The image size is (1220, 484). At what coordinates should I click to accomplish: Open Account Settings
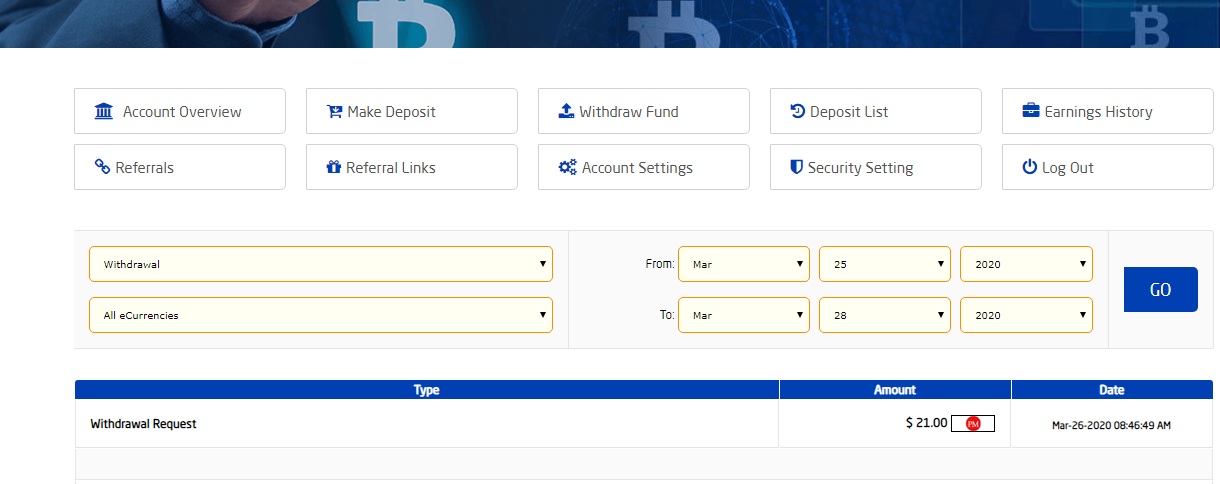click(644, 167)
